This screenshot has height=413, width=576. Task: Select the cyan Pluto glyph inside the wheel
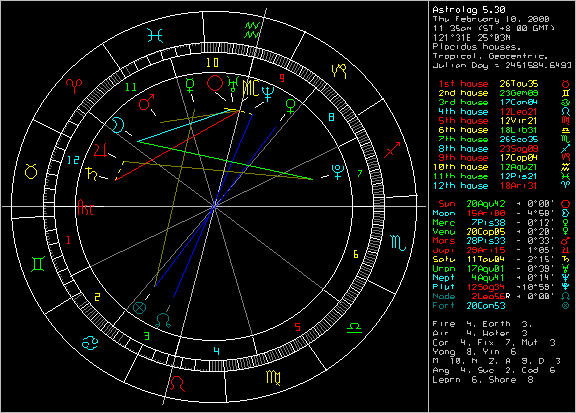click(x=338, y=172)
